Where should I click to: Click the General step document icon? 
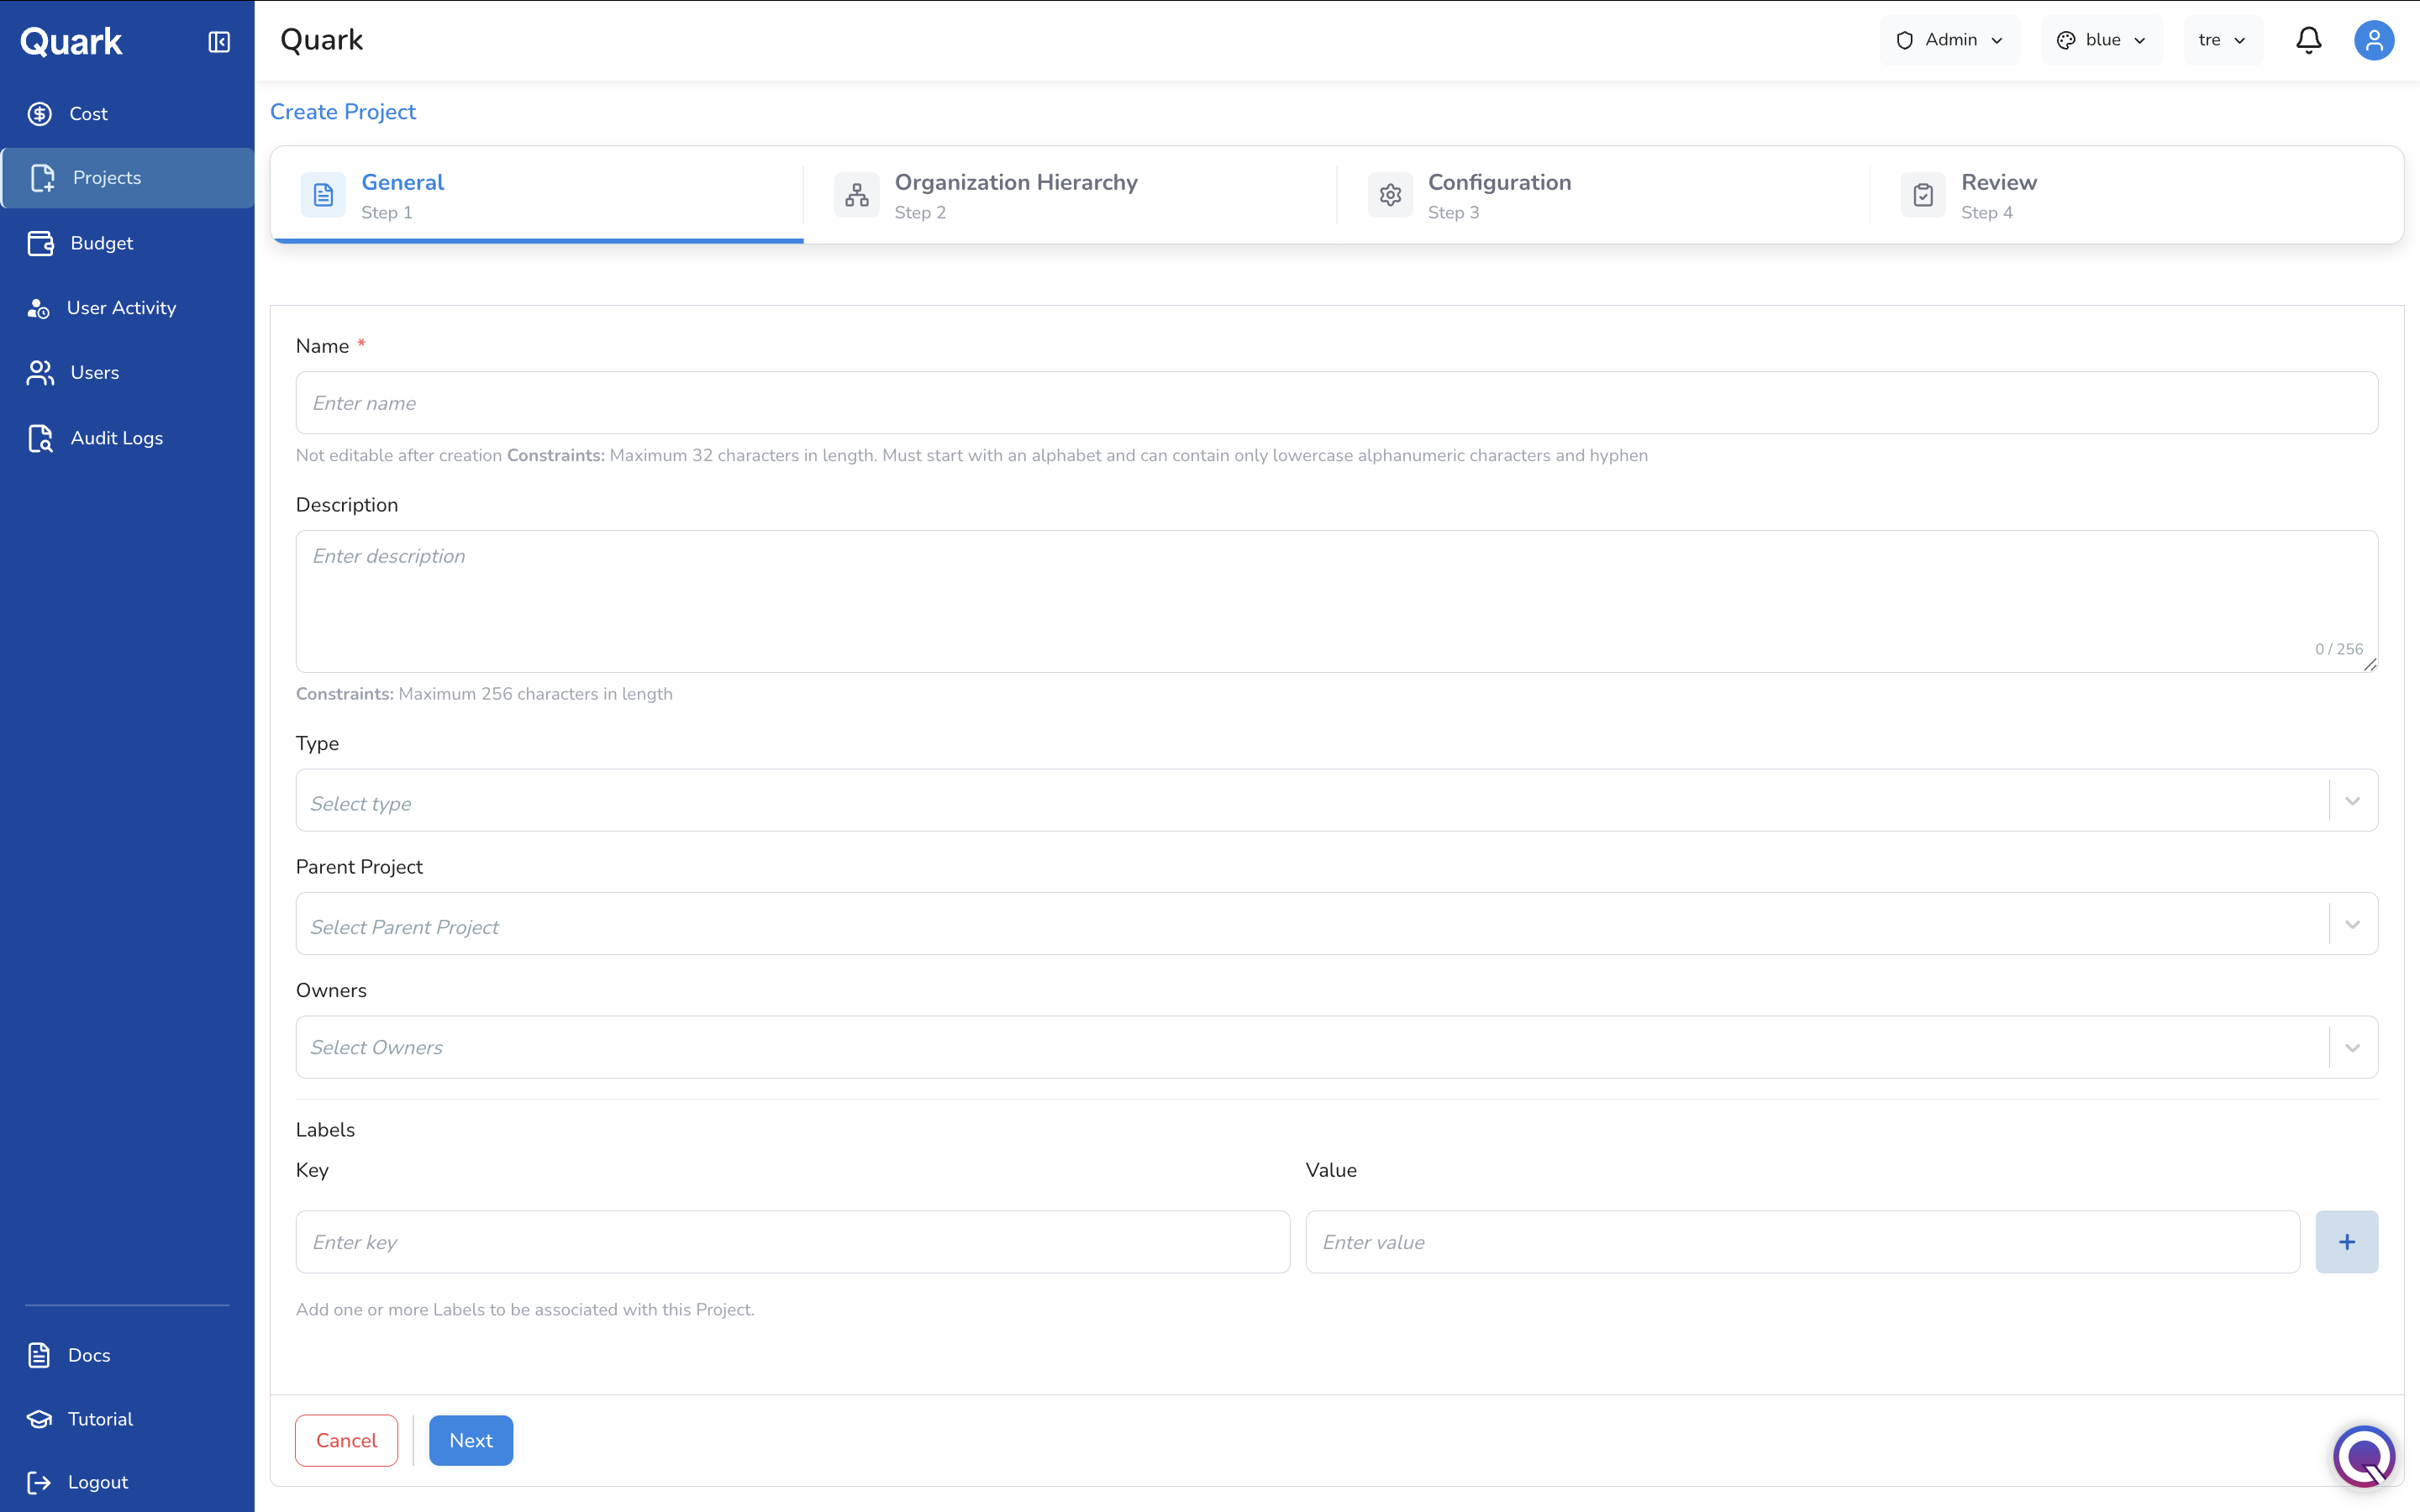pyautogui.click(x=323, y=195)
